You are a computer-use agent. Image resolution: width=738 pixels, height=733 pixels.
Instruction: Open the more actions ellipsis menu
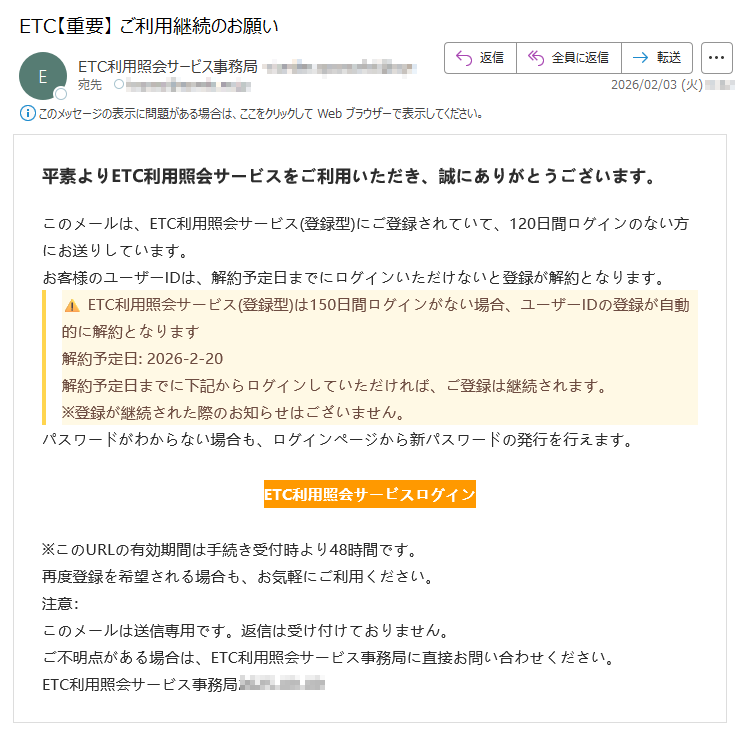coord(716,58)
